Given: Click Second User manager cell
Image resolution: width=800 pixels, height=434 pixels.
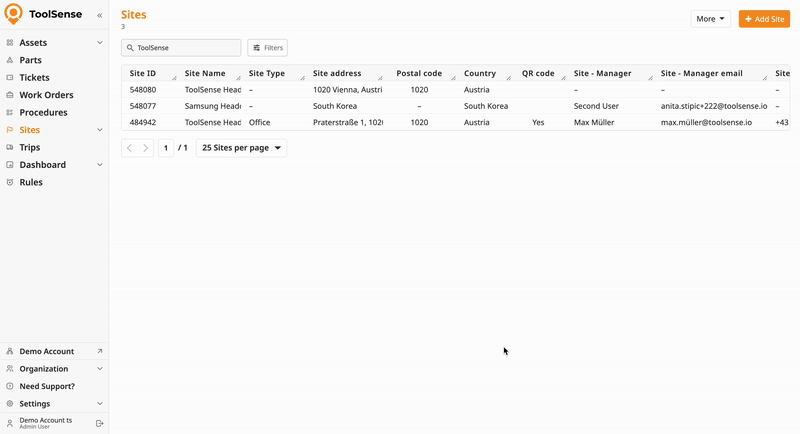Looking at the screenshot, I should tap(596, 106).
